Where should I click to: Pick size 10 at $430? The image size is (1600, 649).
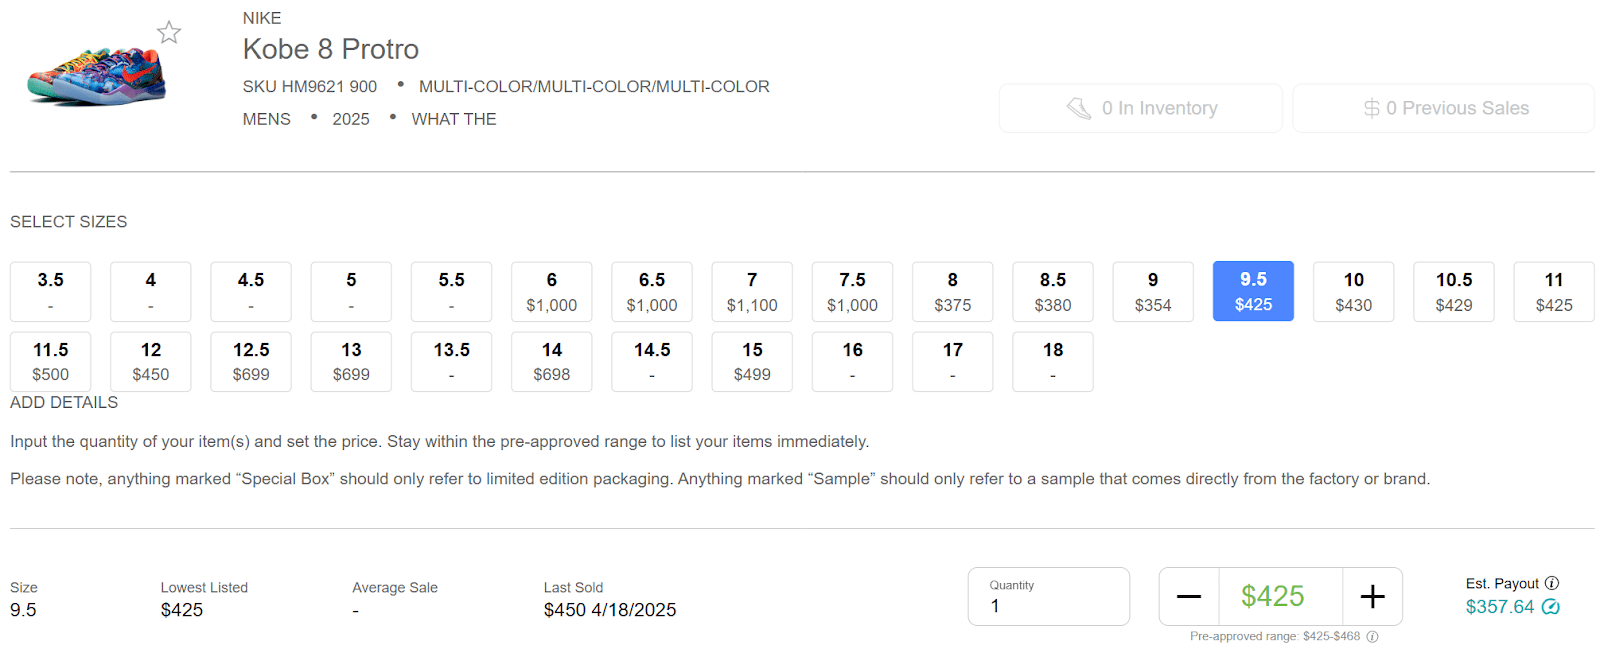point(1354,292)
